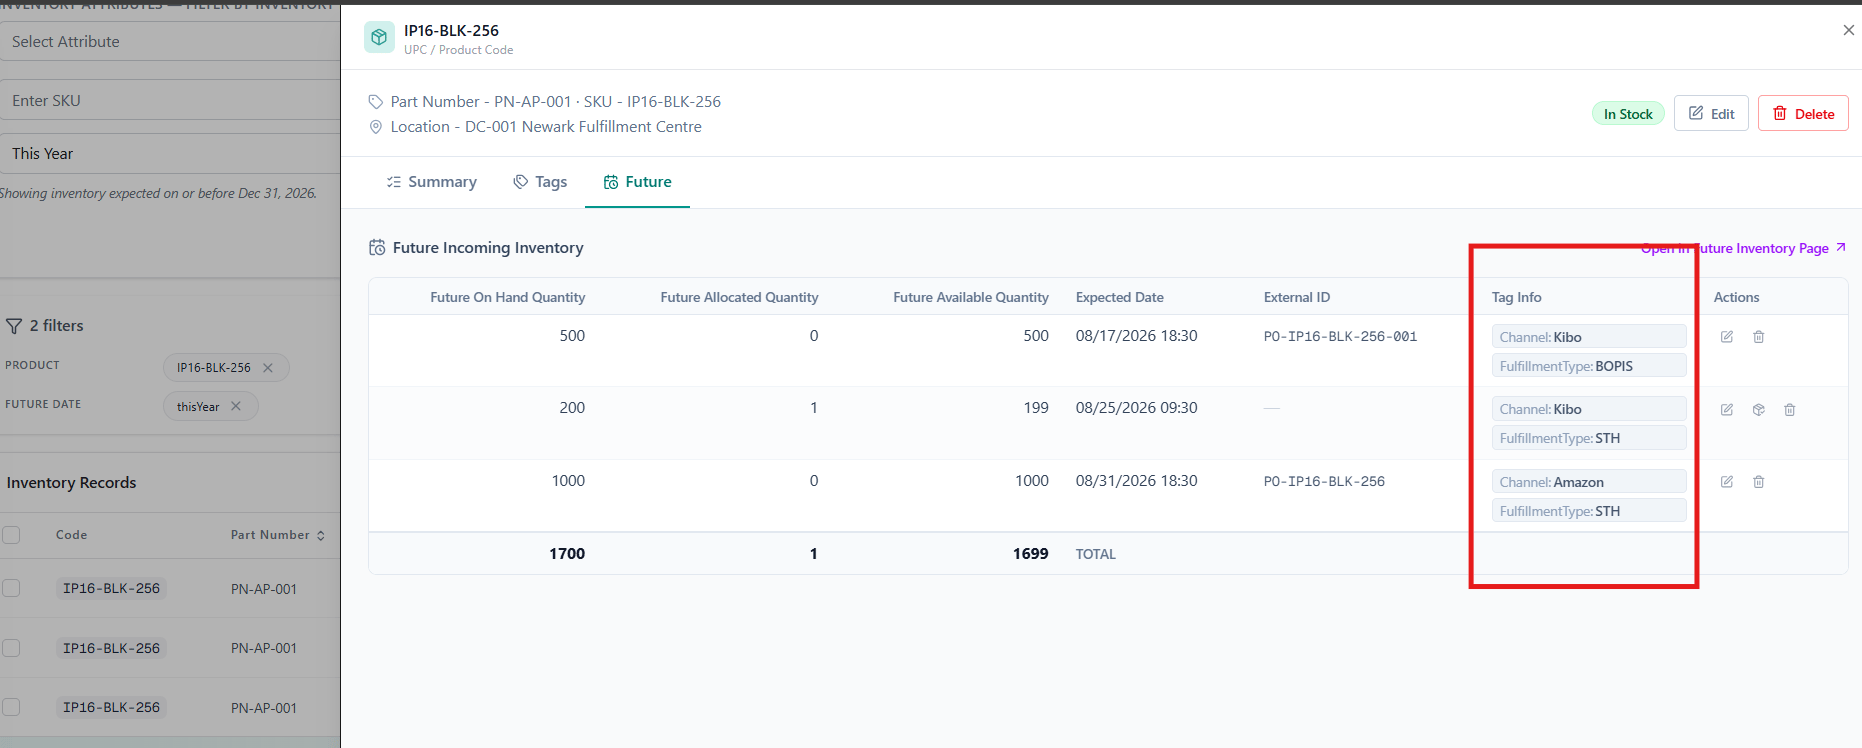Image resolution: width=1862 pixels, height=748 pixels.
Task: Click the funnel icon beside 2 filters
Action: (x=14, y=326)
